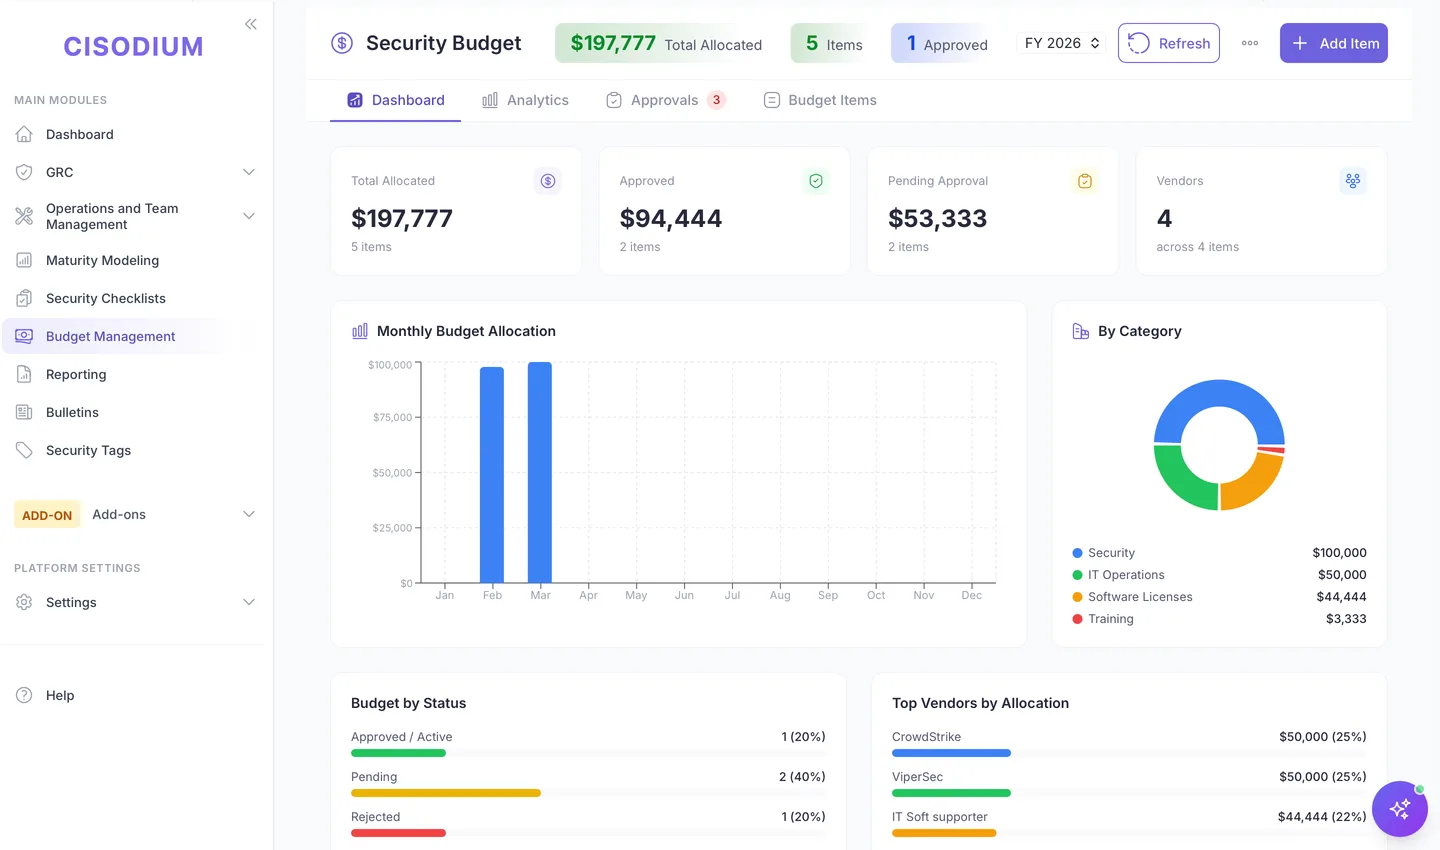Click the Security blue legend dot

(x=1077, y=553)
